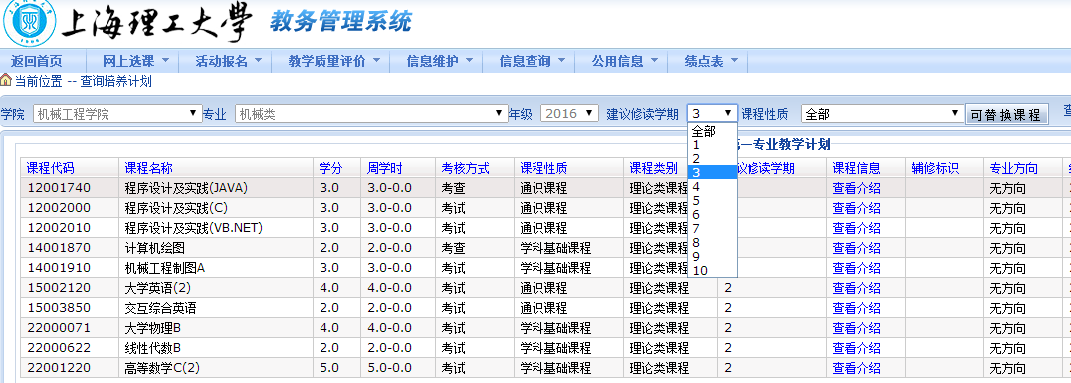Image resolution: width=1071 pixels, height=383 pixels.
Task: Select option 10 in semester list
Action: pos(712,270)
